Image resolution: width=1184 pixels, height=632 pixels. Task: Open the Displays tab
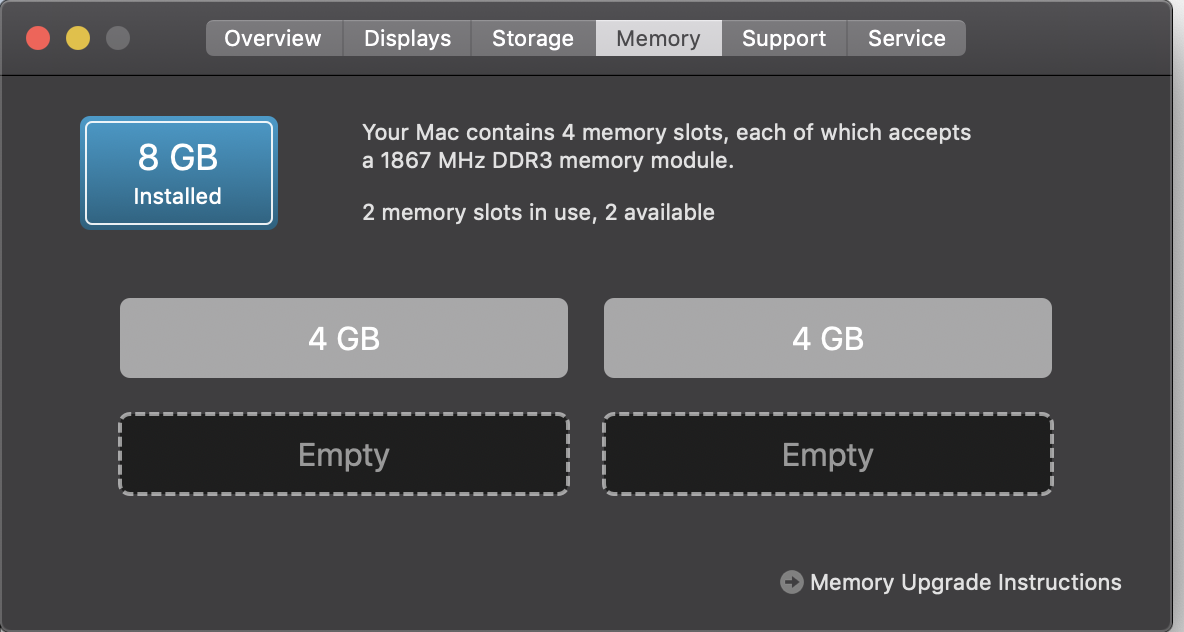pyautogui.click(x=408, y=39)
